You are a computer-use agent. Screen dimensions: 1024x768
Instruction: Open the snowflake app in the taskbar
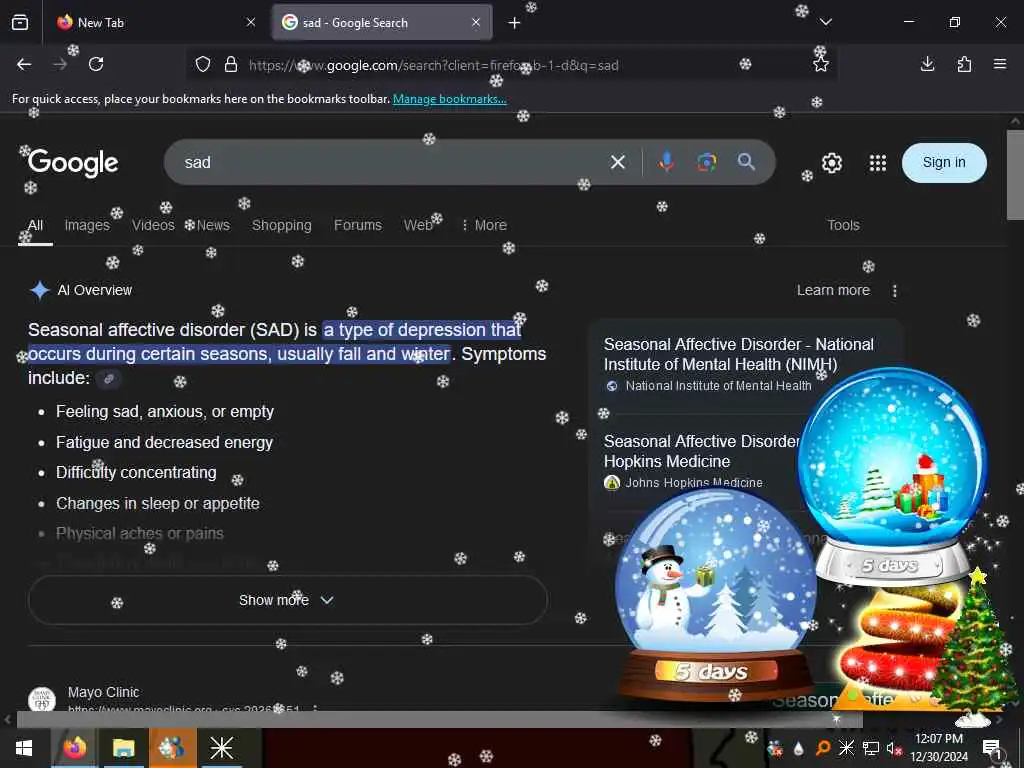pyautogui.click(x=221, y=748)
